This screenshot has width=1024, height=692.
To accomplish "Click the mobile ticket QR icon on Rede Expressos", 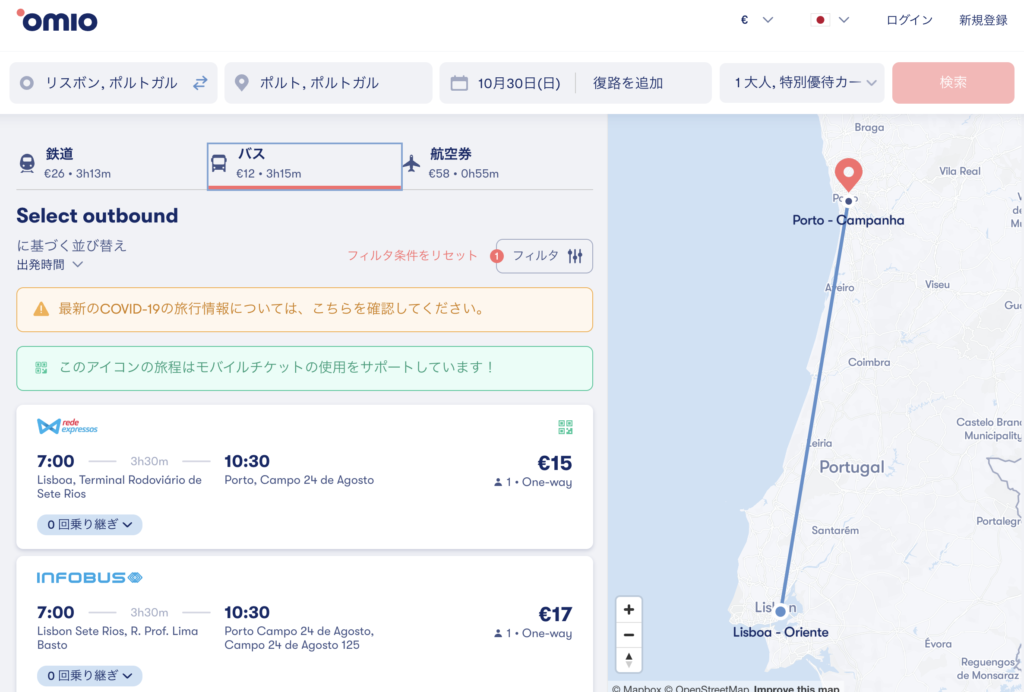I will tap(565, 427).
